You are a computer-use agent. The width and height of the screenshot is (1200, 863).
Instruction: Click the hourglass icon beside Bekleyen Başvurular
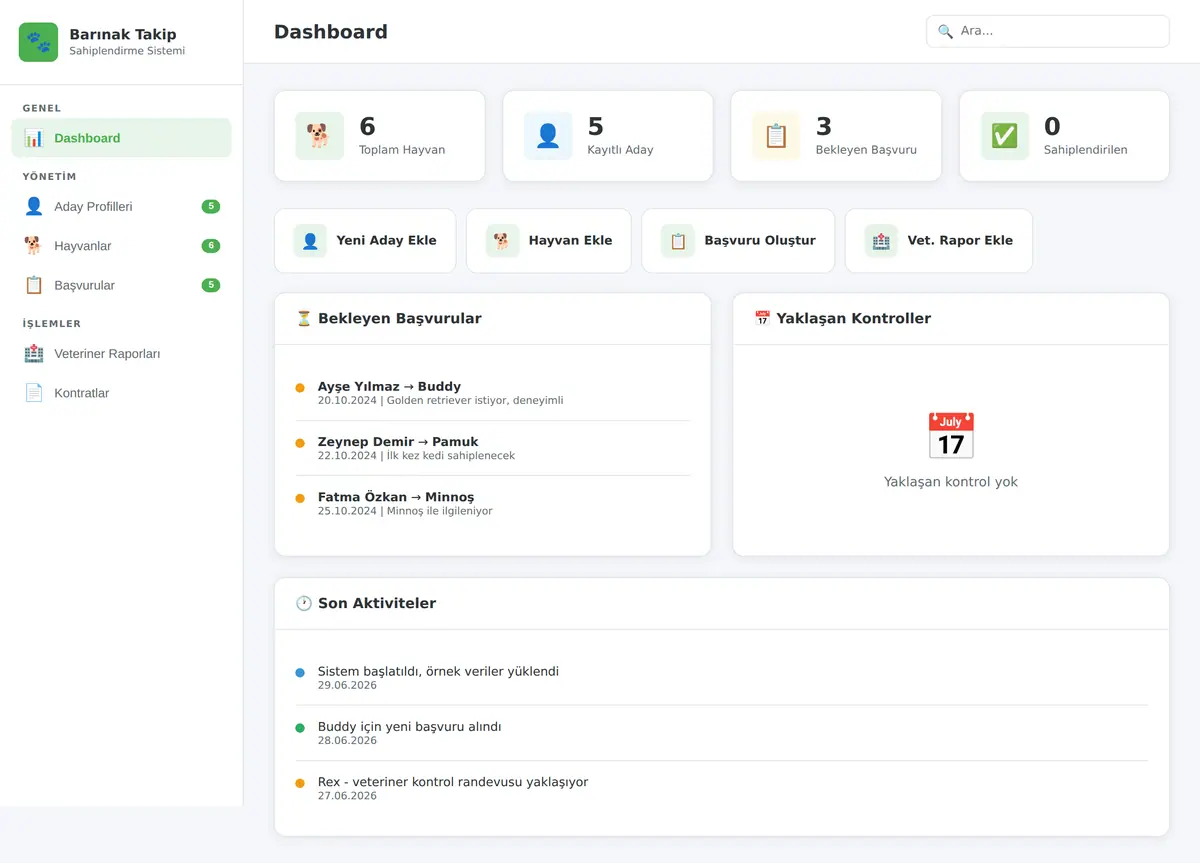(x=304, y=318)
